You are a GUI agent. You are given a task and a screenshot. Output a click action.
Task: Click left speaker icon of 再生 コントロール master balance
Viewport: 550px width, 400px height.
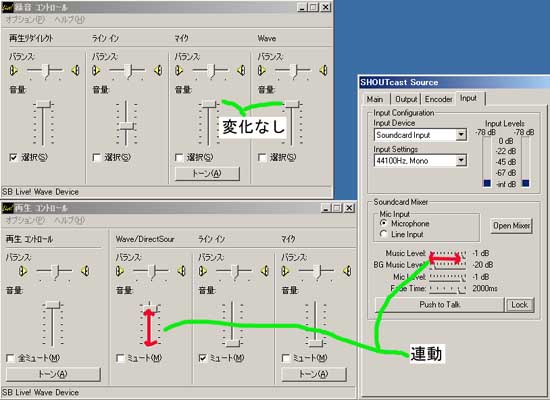(23, 271)
